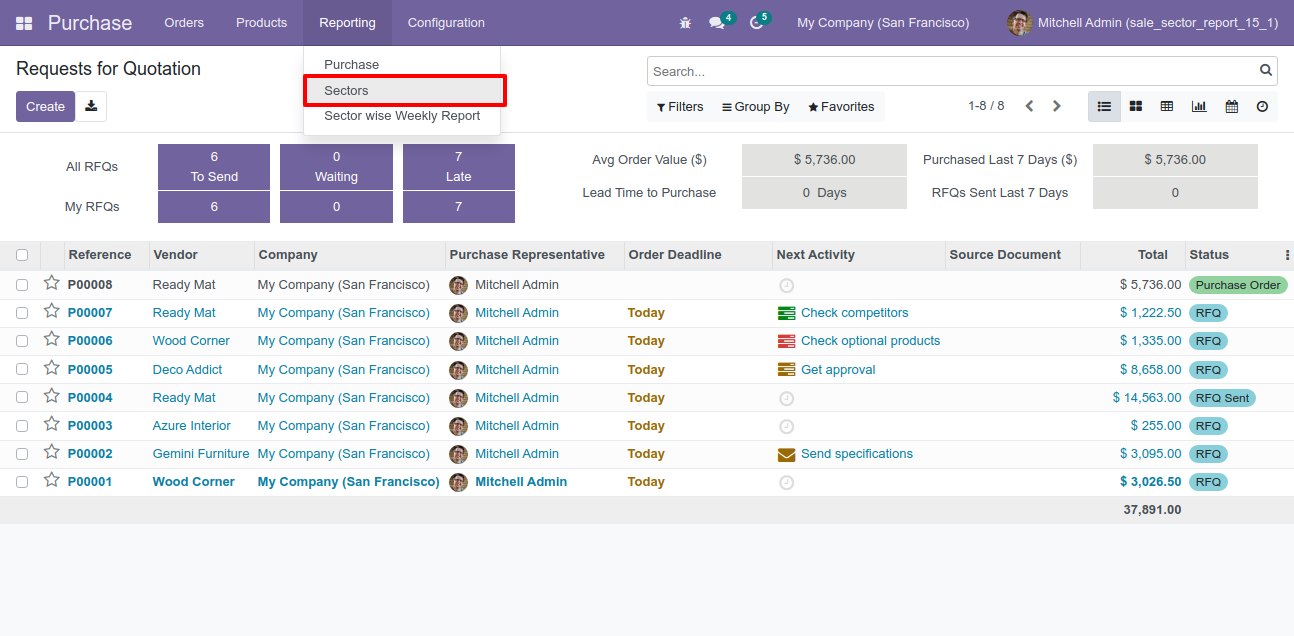The width and height of the screenshot is (1294, 636).
Task: Click the Purchase app title
Action: [90, 23]
